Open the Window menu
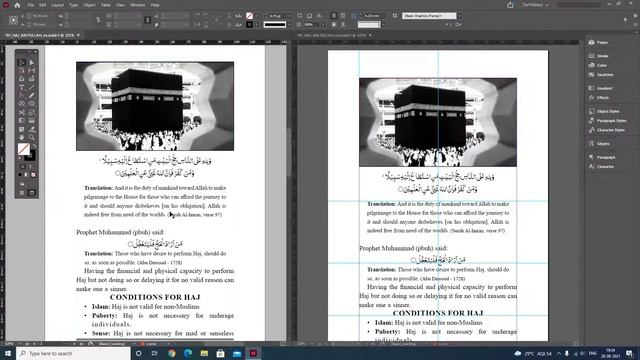 [x=138, y=5]
